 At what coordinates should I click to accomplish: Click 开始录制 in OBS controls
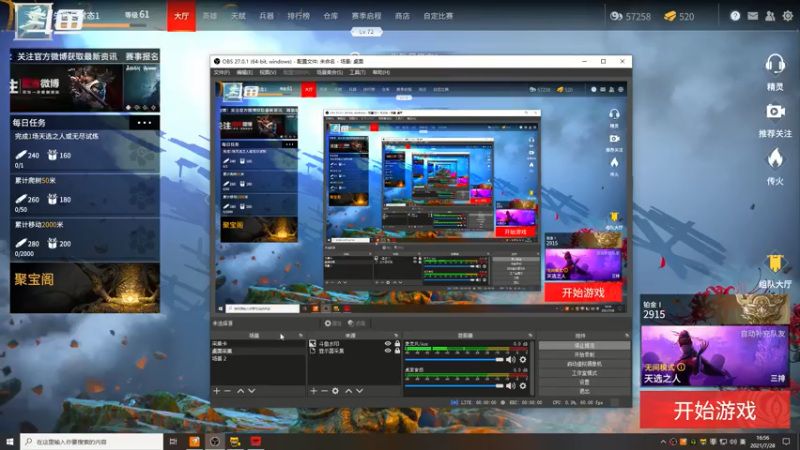[584, 355]
